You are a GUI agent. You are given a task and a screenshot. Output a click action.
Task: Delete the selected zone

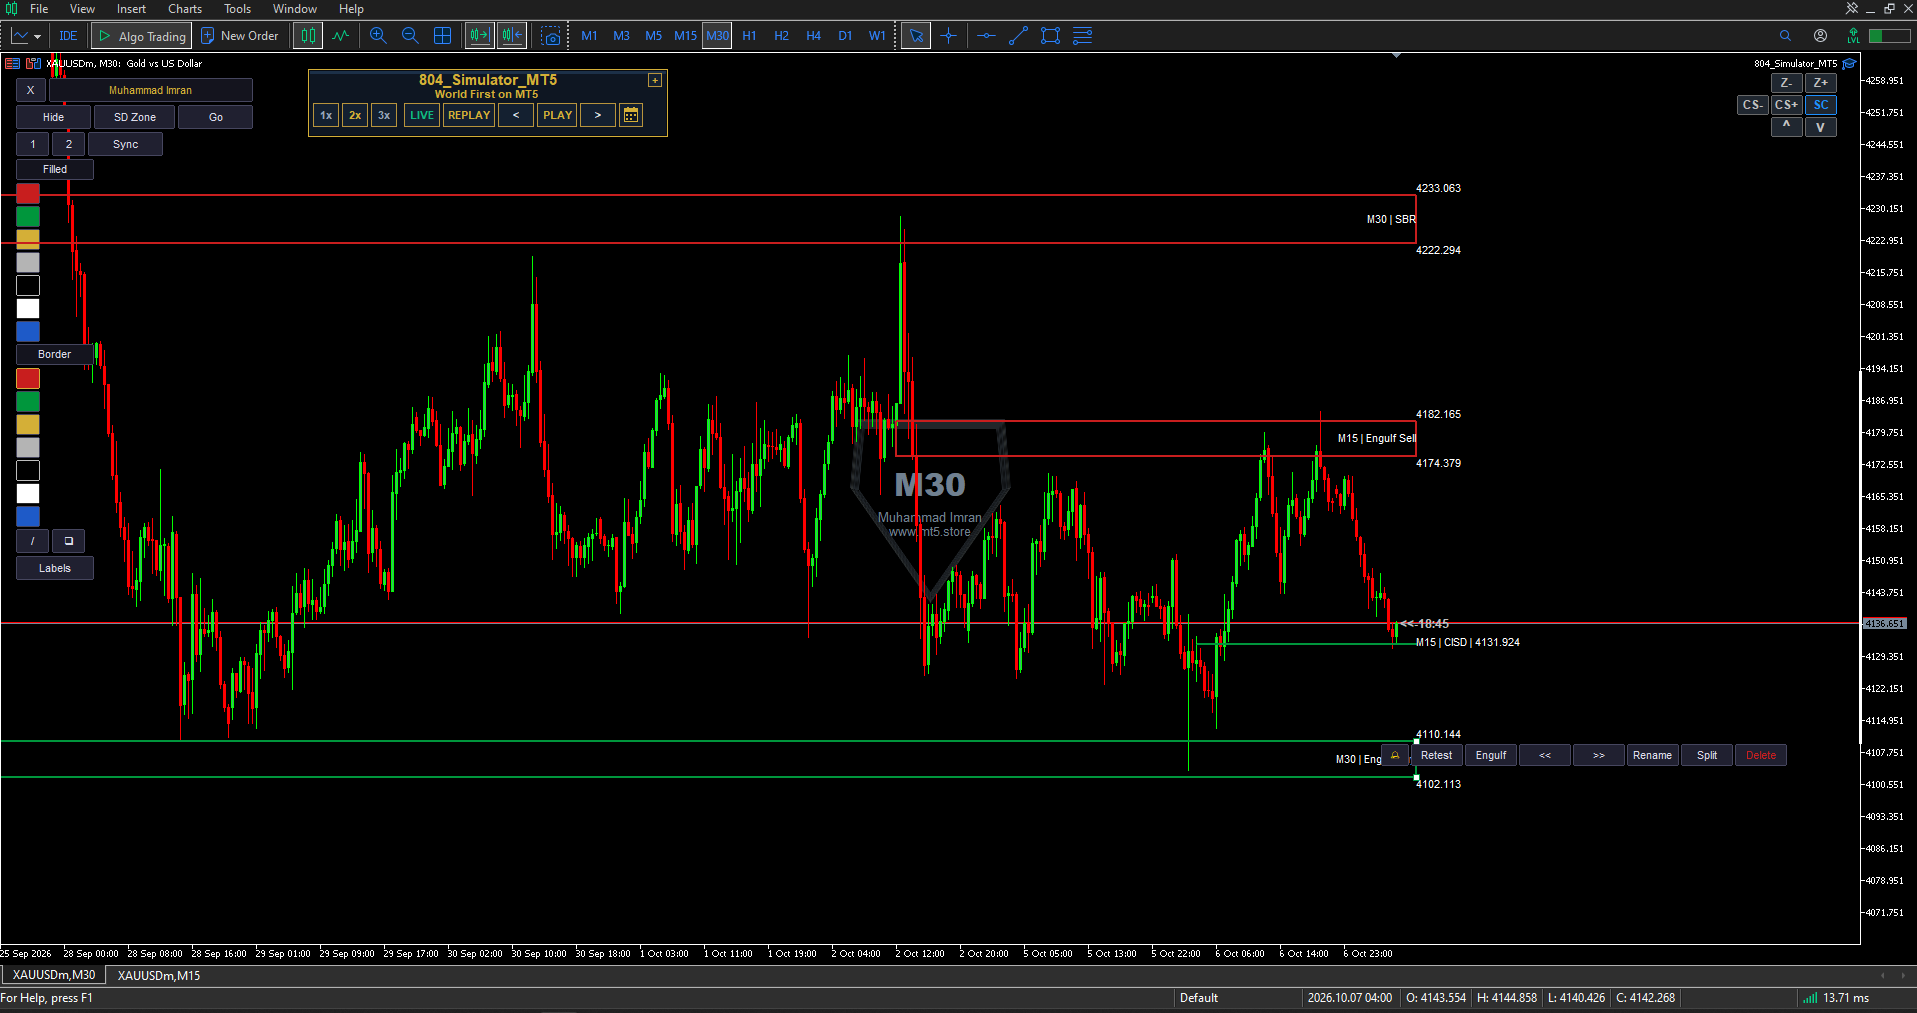[x=1760, y=755]
